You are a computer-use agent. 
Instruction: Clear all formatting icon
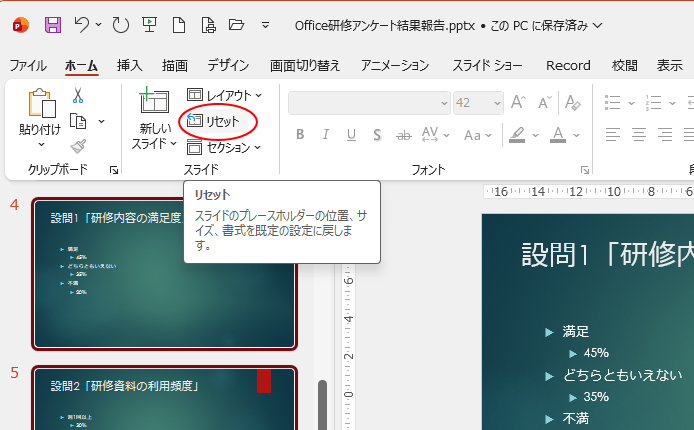point(573,103)
